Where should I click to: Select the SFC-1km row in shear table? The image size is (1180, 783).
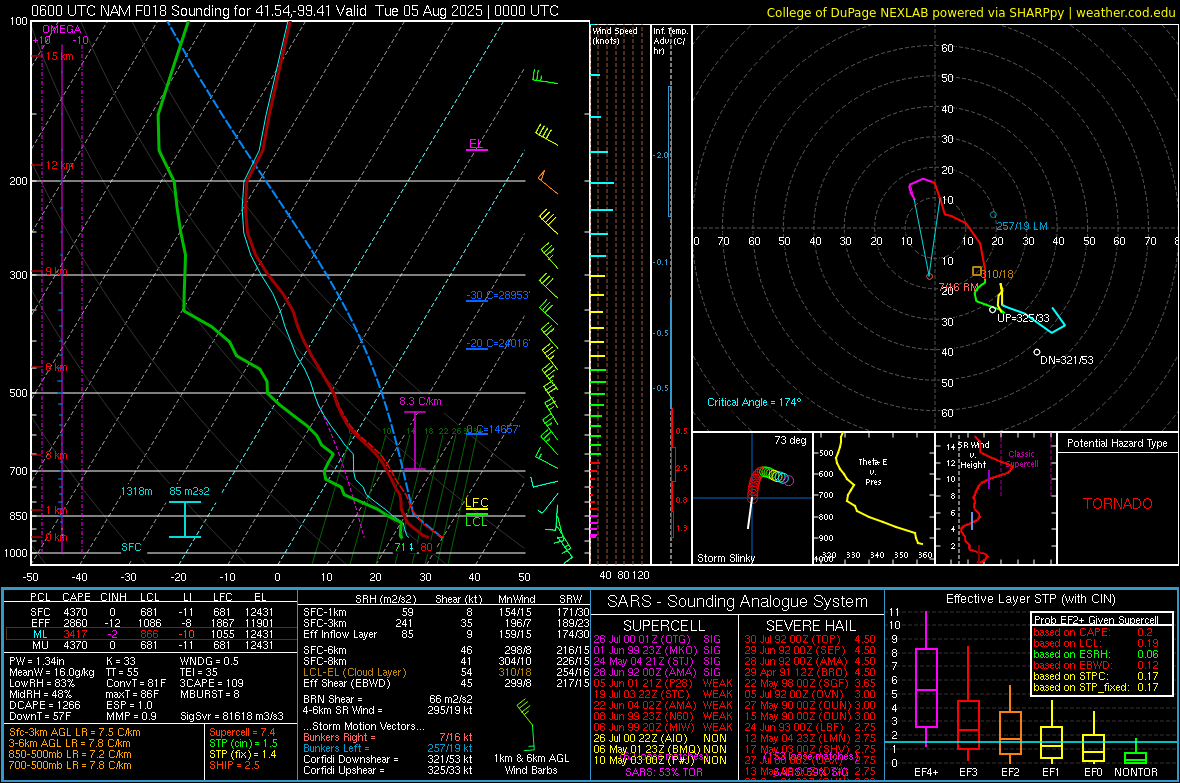click(446, 612)
